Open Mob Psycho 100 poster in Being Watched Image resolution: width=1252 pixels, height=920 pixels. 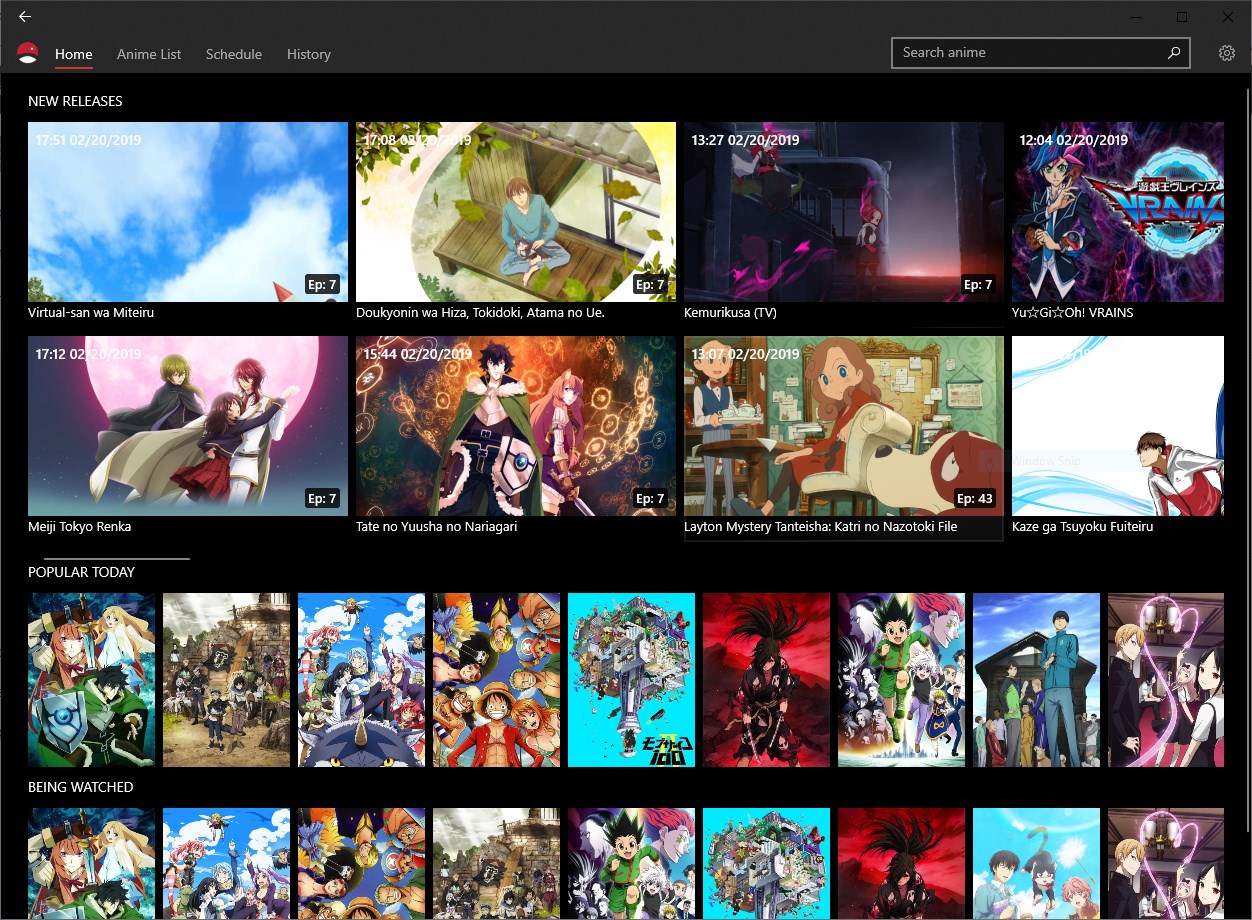coord(766,864)
